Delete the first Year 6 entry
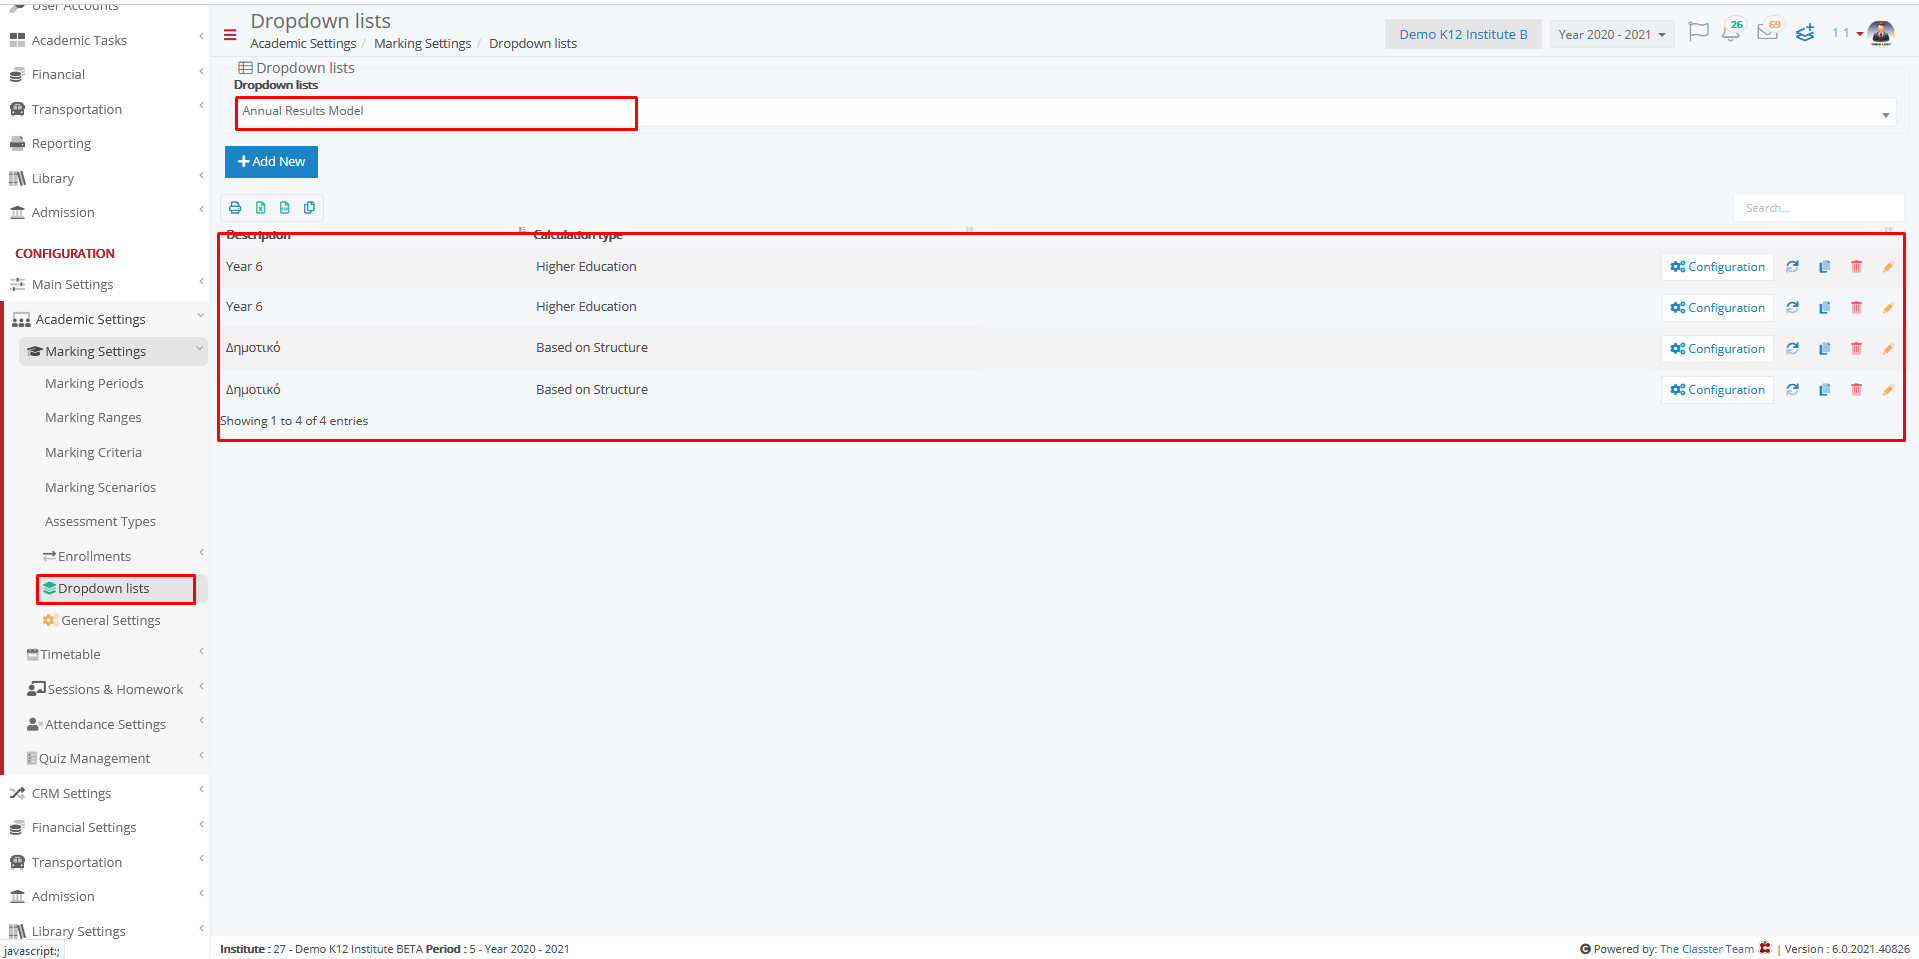 pyautogui.click(x=1856, y=266)
